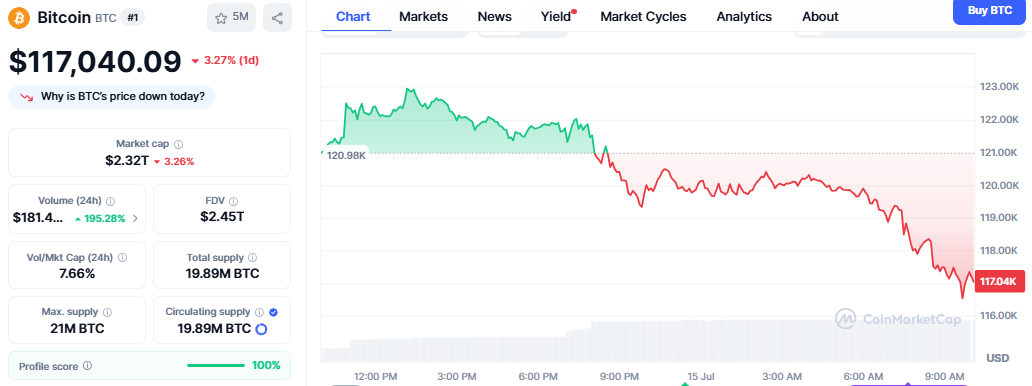
Task: Click the Profile score progress bar
Action: [x=216, y=366]
